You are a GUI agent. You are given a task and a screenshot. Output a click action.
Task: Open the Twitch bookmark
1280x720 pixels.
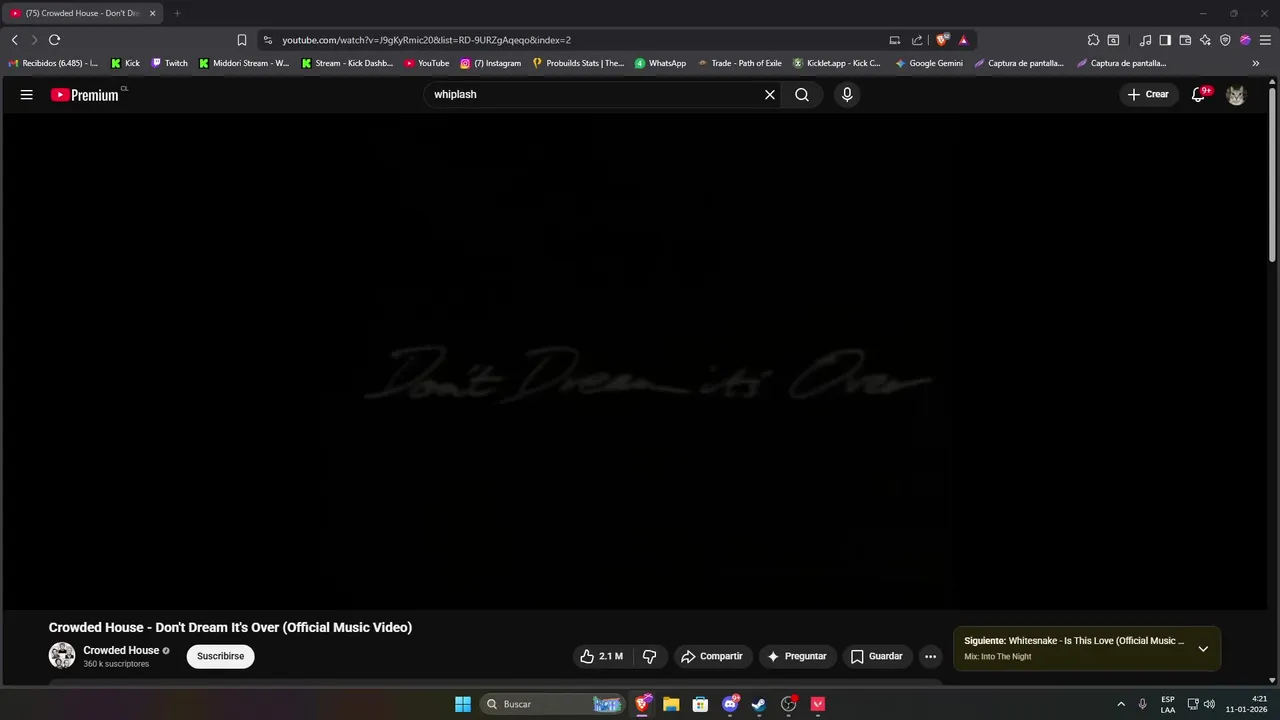(x=169, y=63)
